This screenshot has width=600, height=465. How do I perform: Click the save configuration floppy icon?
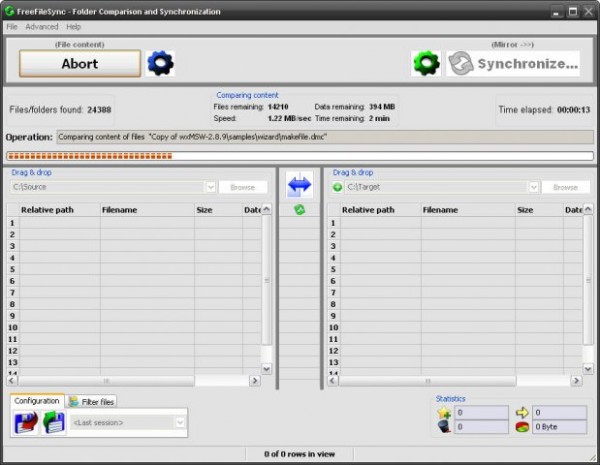(25, 422)
